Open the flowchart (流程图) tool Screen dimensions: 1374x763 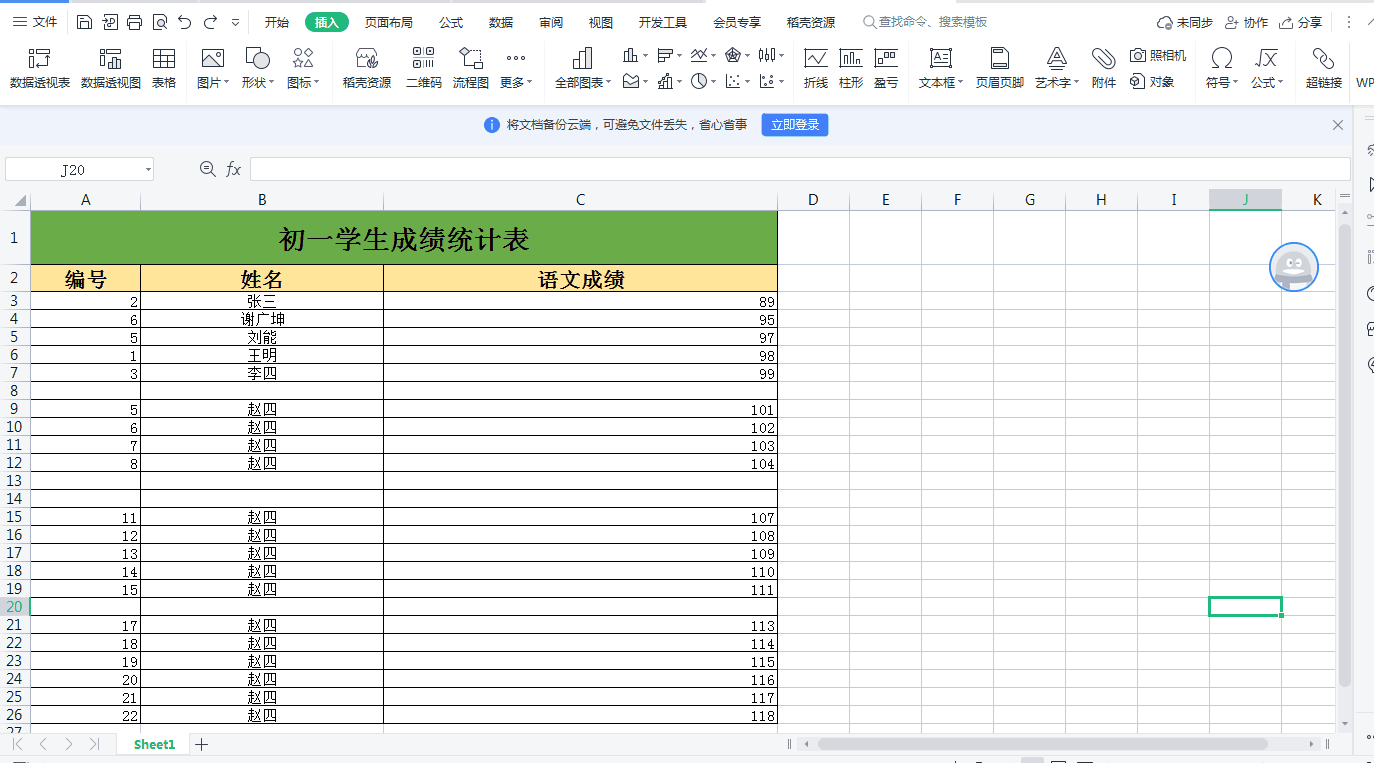click(471, 68)
